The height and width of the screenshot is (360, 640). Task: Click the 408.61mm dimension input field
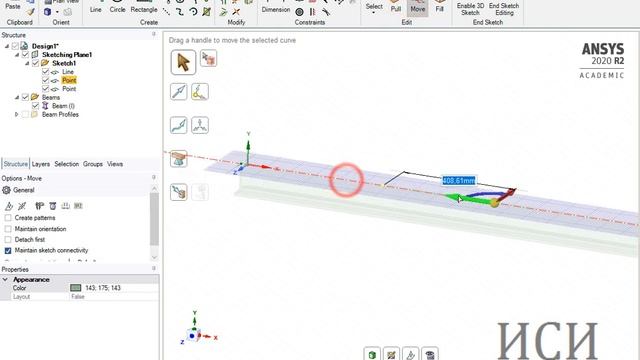(x=459, y=180)
